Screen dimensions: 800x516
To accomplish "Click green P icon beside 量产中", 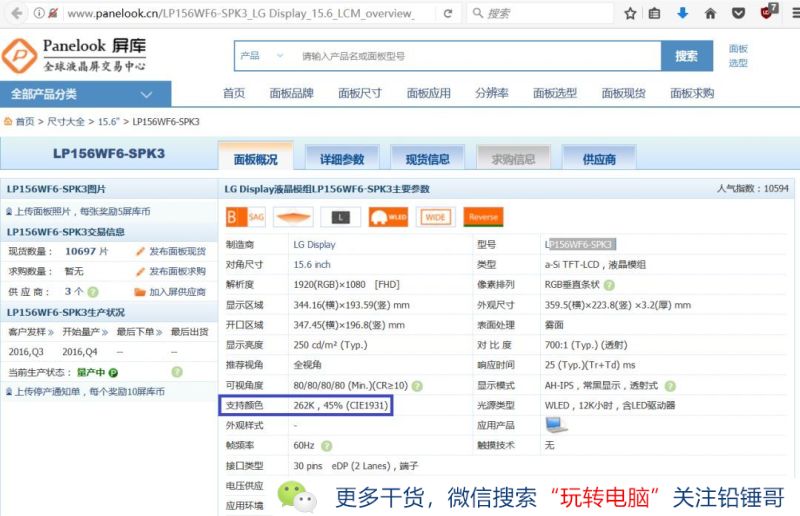I will click(113, 373).
